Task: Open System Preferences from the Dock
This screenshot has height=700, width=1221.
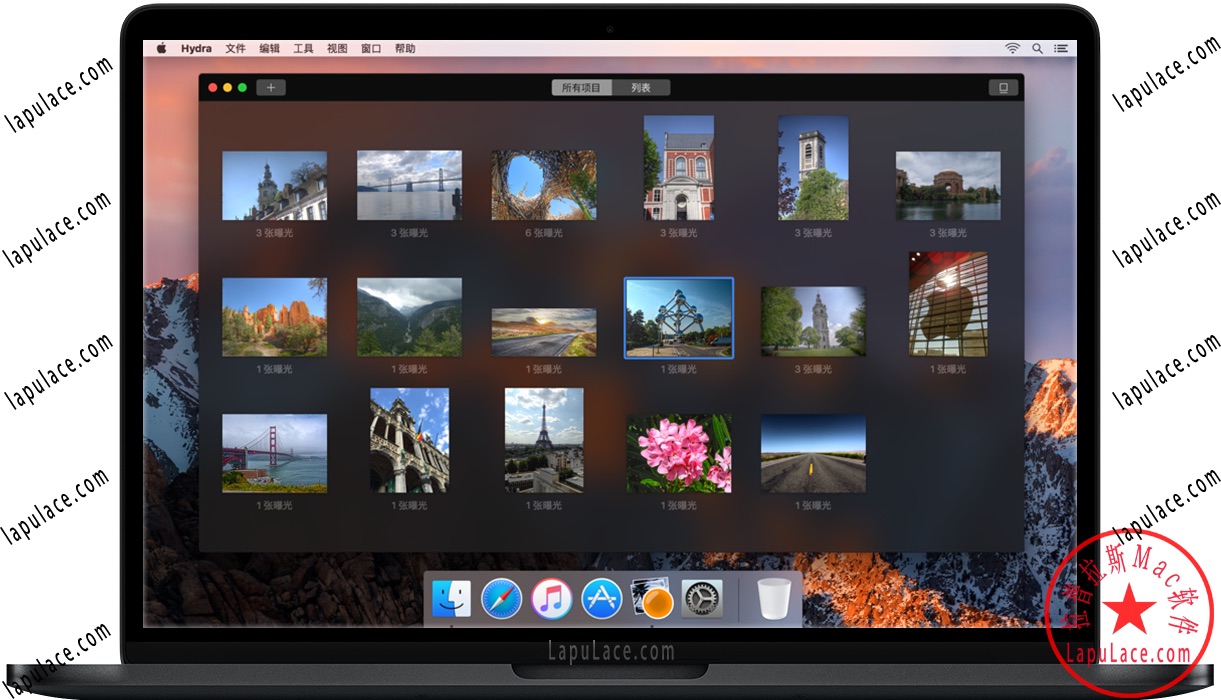Action: tap(703, 600)
